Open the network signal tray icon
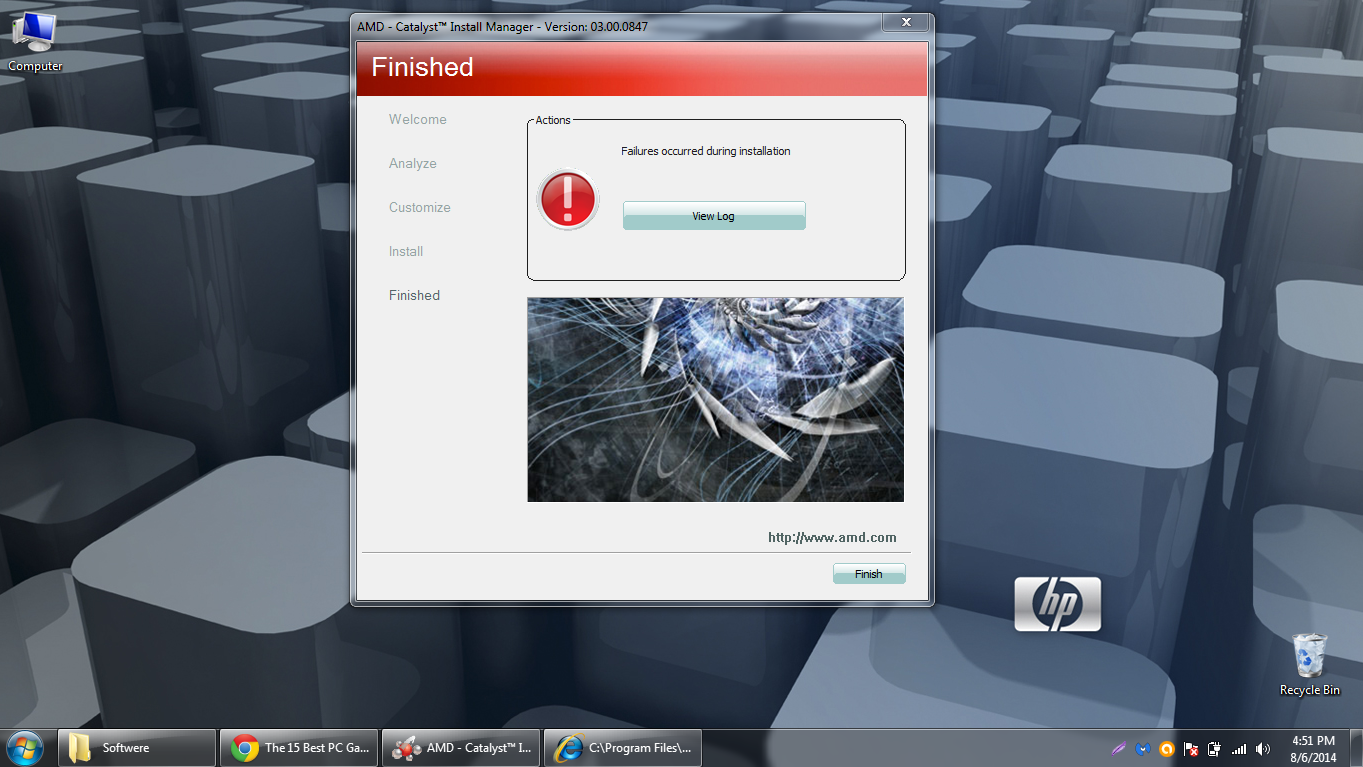Viewport: 1363px width, 767px height. tap(1239, 749)
